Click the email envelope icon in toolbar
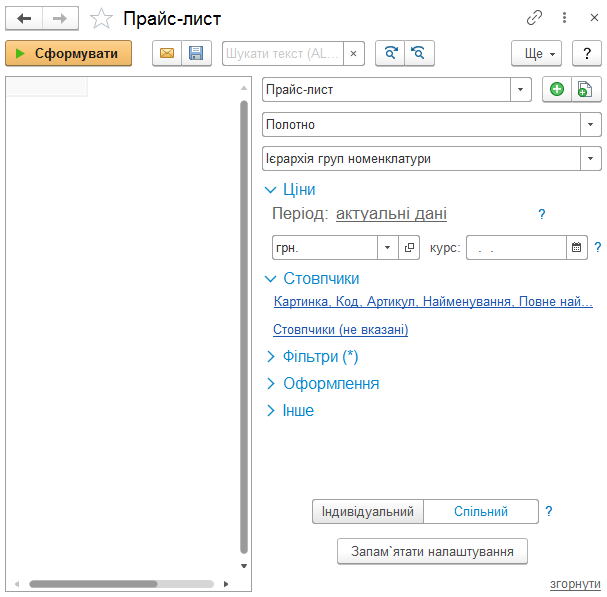This screenshot has height=597, width=607. point(167,53)
